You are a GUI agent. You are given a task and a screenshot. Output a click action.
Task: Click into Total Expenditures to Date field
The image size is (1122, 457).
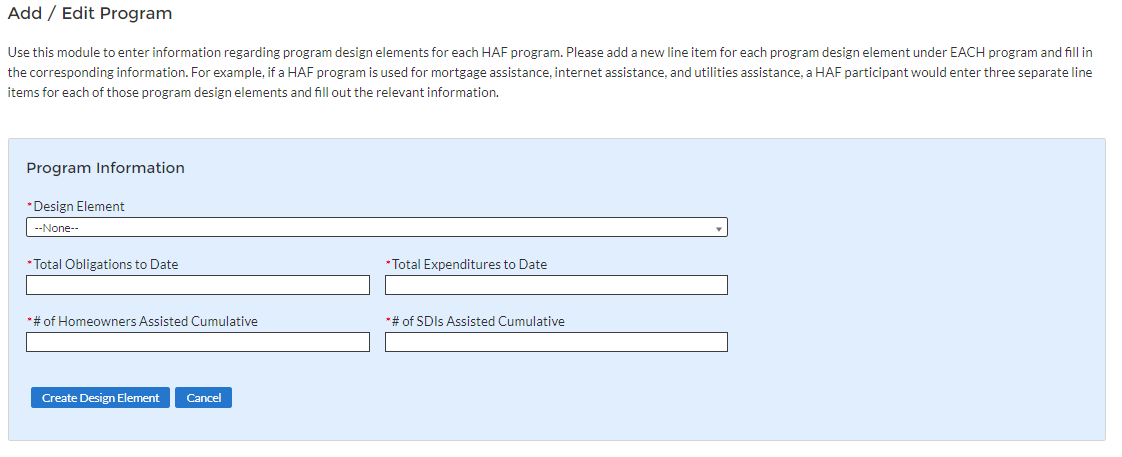click(556, 285)
